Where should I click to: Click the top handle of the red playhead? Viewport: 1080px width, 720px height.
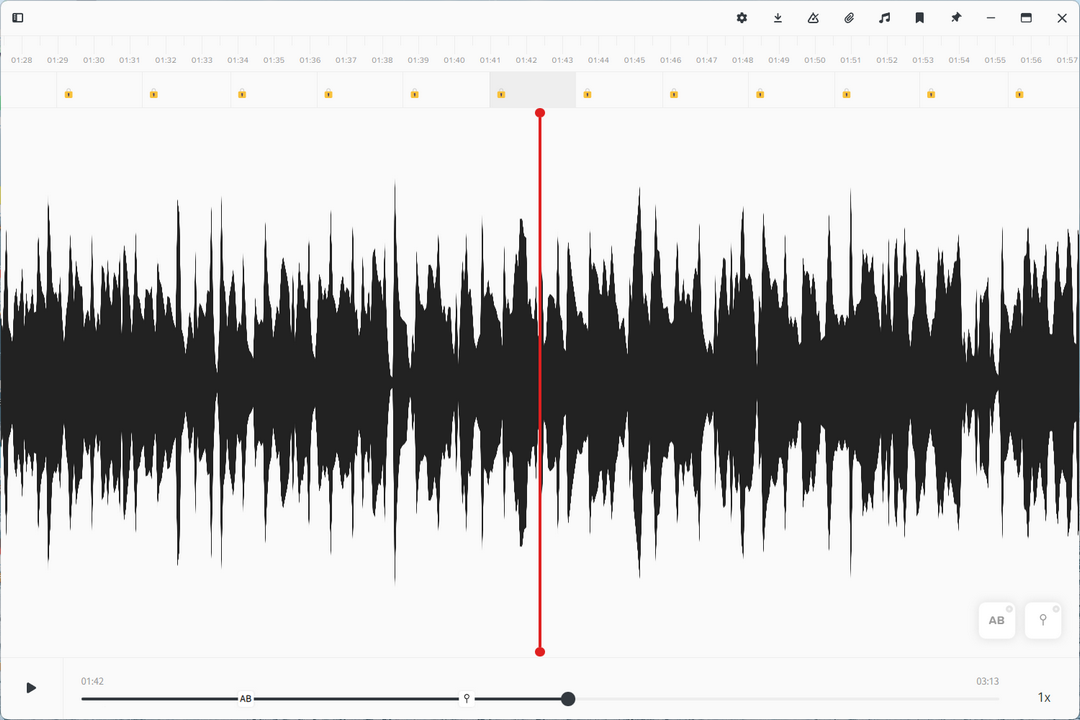[540, 113]
